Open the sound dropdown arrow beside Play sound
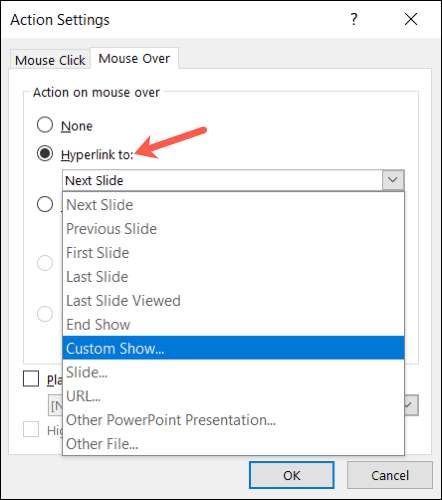The width and height of the screenshot is (442, 500). [411, 405]
